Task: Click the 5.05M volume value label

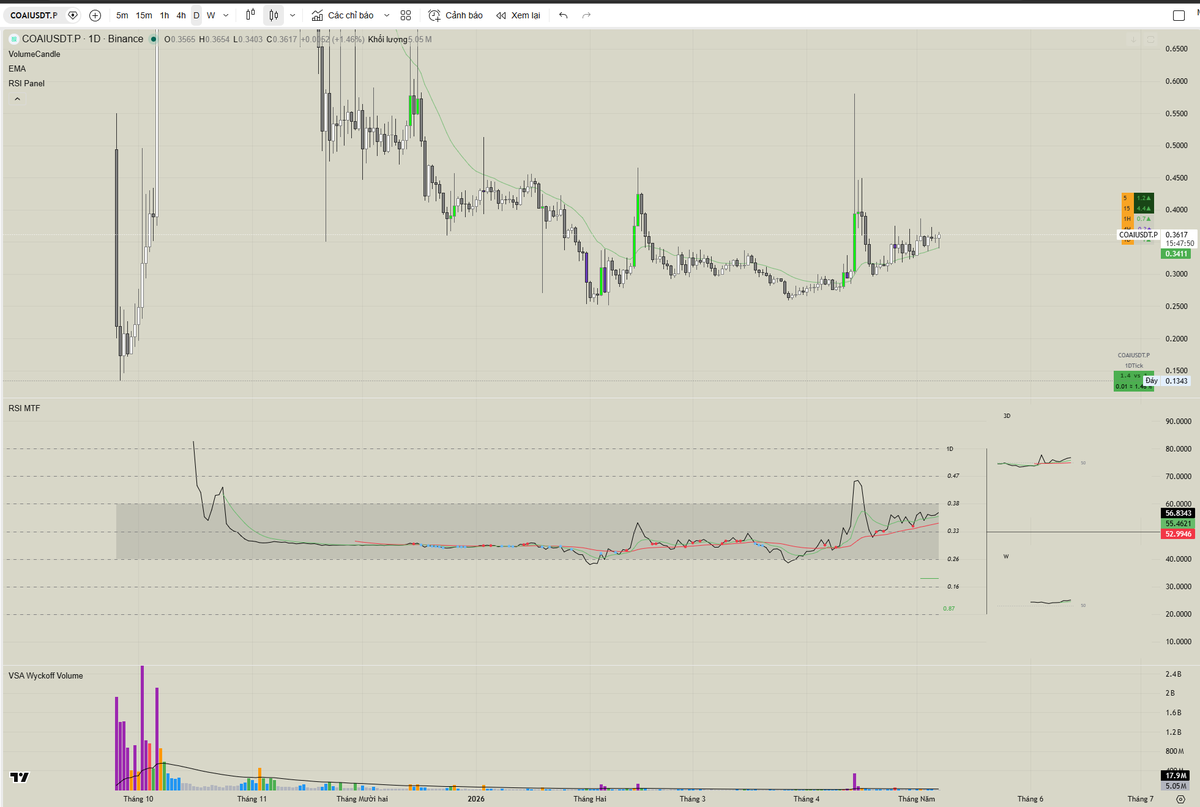Action: click(1174, 786)
